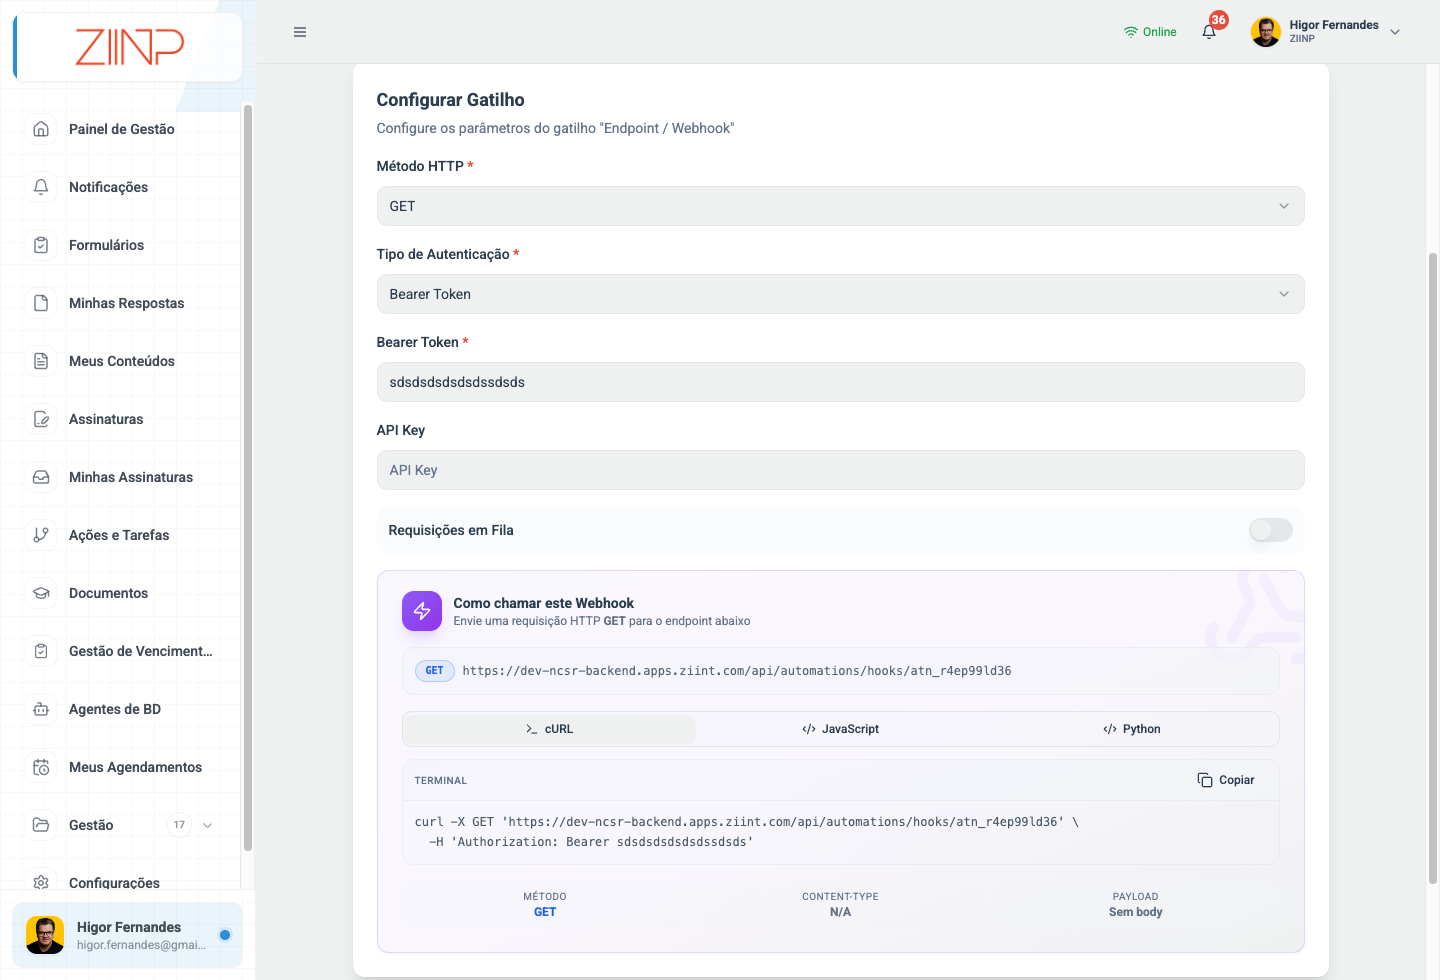Image resolution: width=1440 pixels, height=980 pixels.
Task: Switch to the cURL tab
Action: click(549, 729)
